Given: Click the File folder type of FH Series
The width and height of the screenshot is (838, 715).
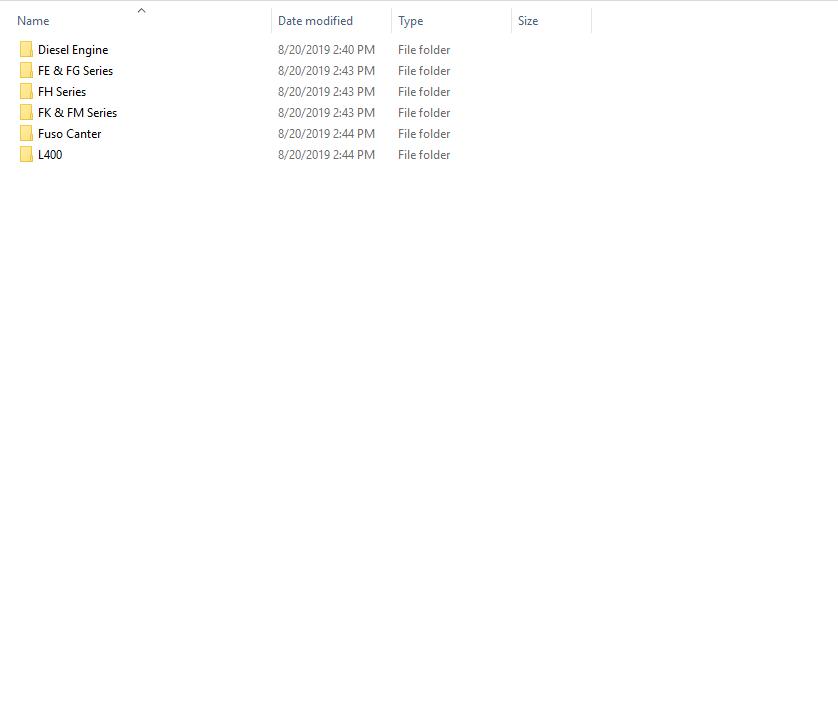Looking at the screenshot, I should 424,92.
